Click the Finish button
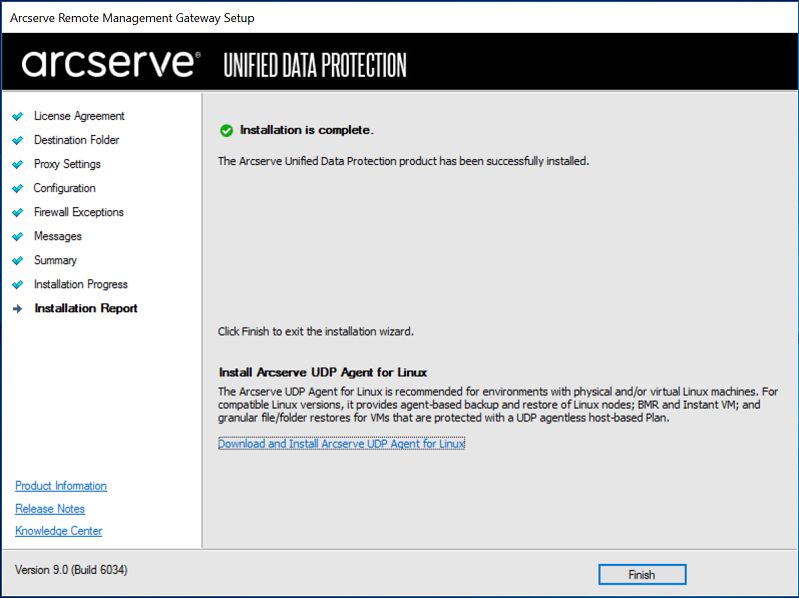This screenshot has height=598, width=799. [x=642, y=575]
